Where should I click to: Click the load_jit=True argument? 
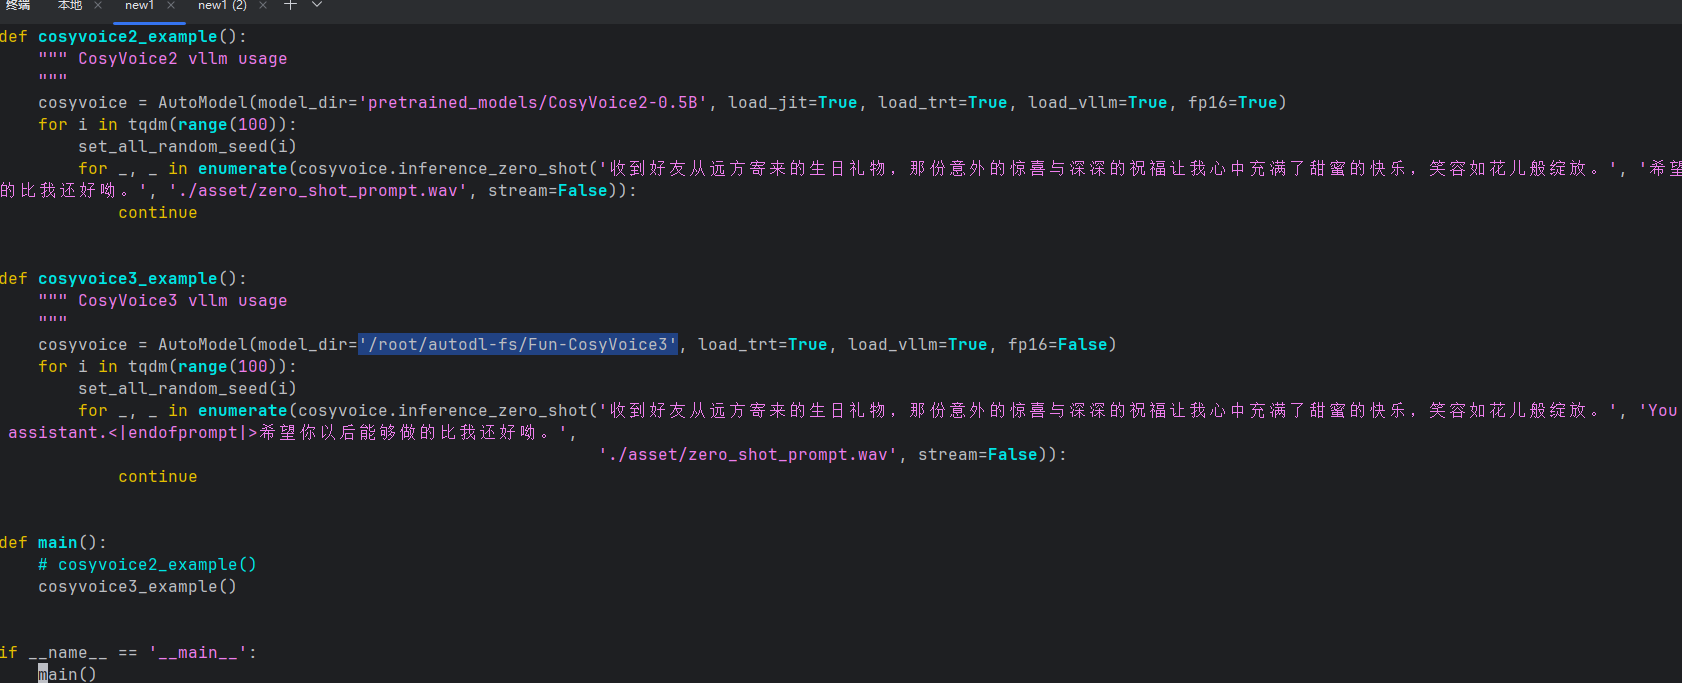click(792, 103)
